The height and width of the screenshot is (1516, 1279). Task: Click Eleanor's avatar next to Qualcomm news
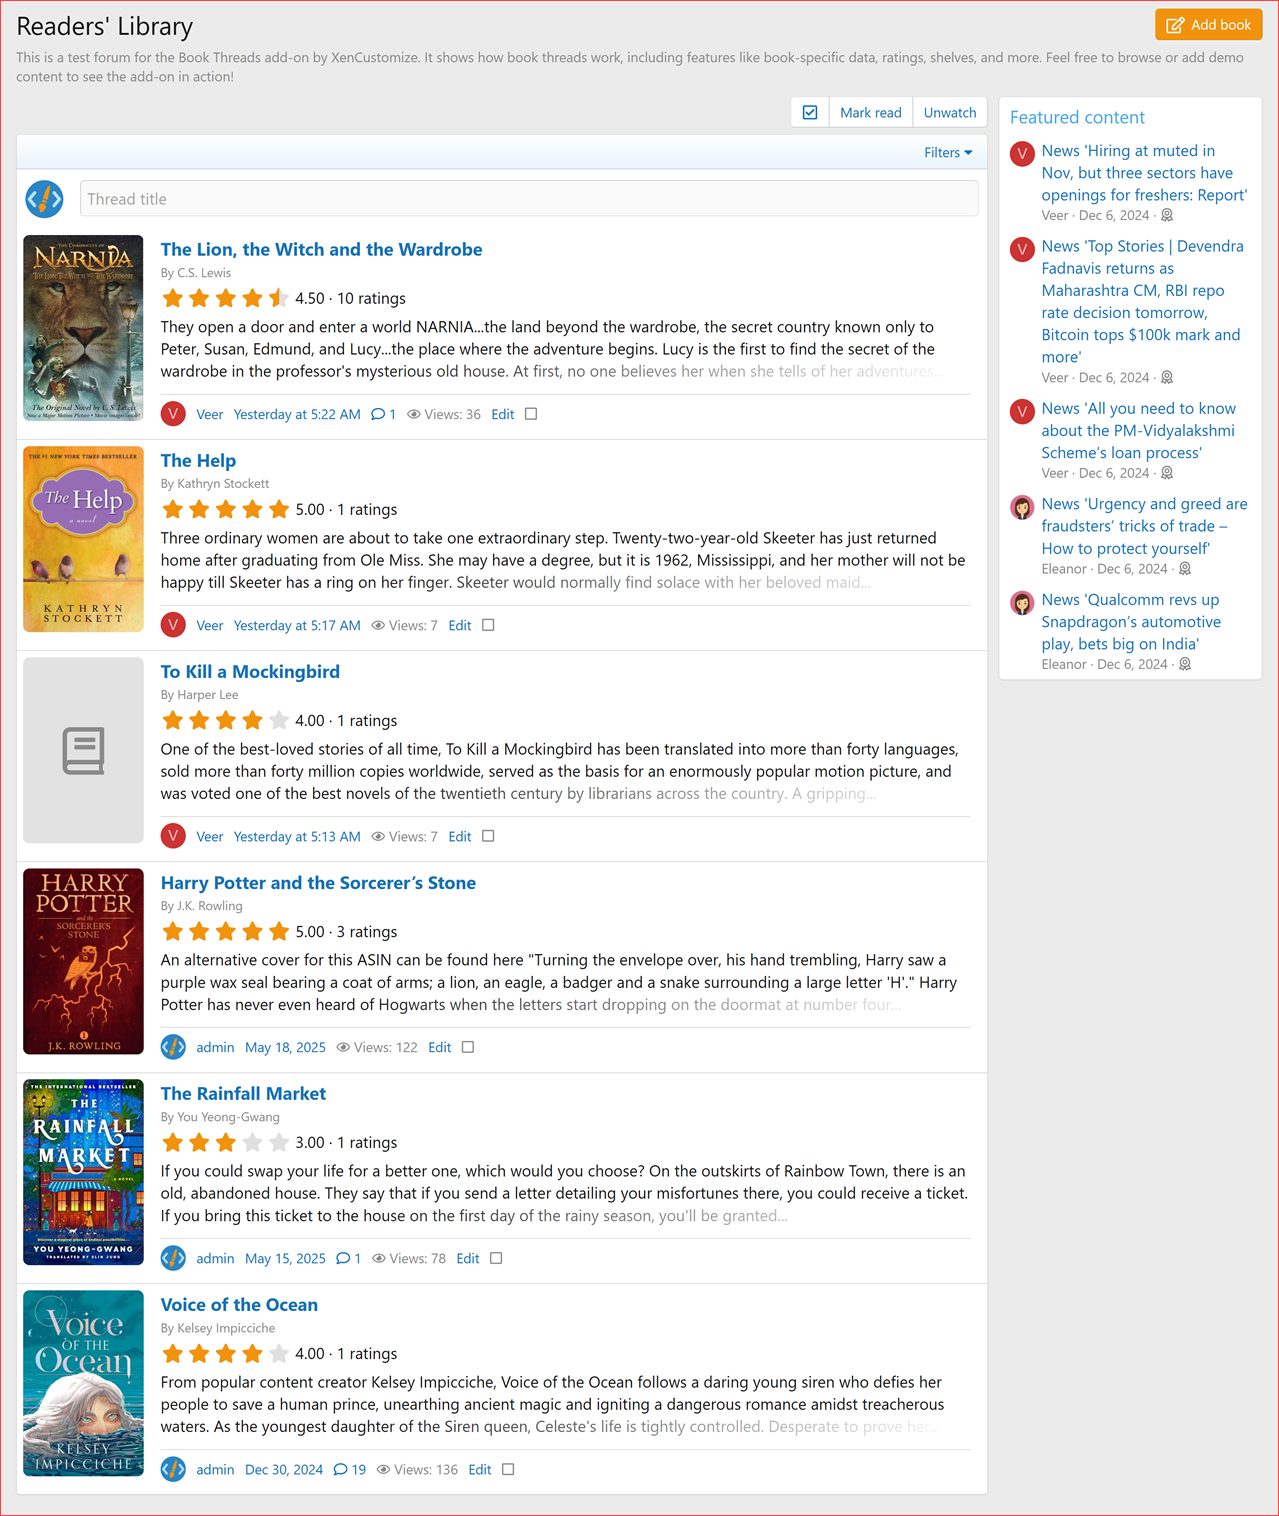[1021, 603]
